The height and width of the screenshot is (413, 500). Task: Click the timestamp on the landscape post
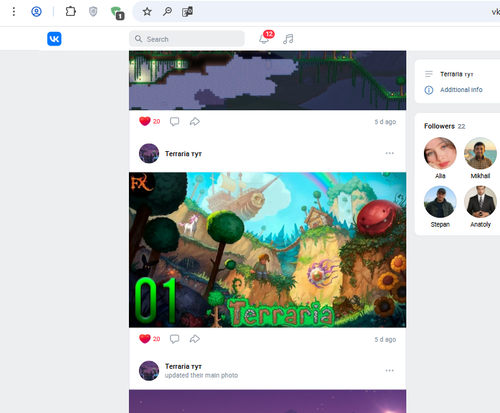click(385, 122)
